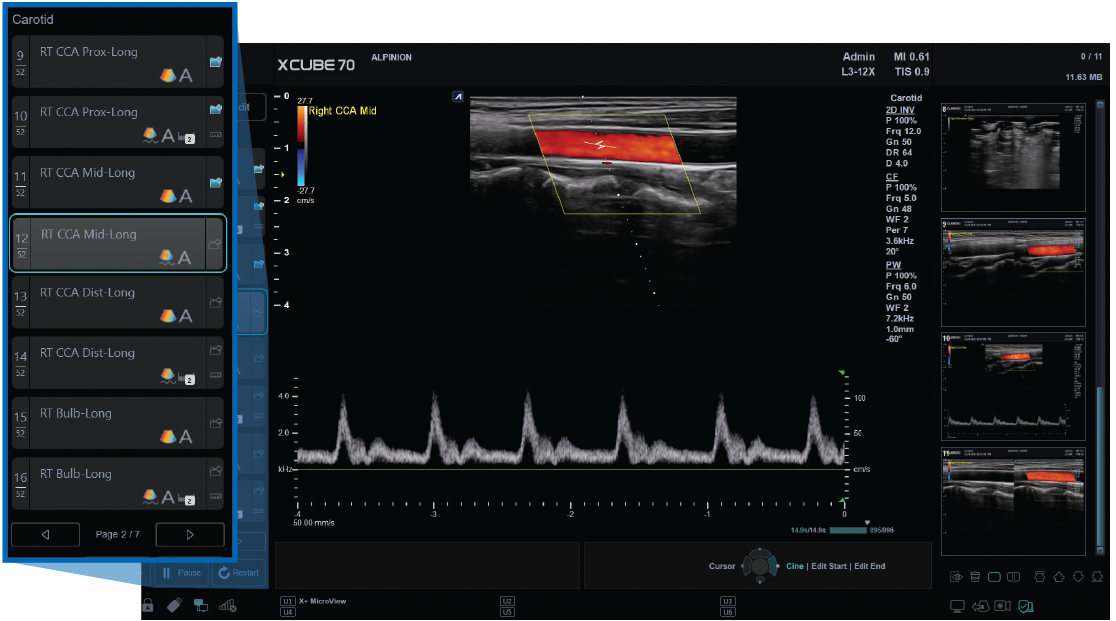This screenshot has height=621, width=1116.
Task: Click the monitor display icon
Action: tap(957, 606)
